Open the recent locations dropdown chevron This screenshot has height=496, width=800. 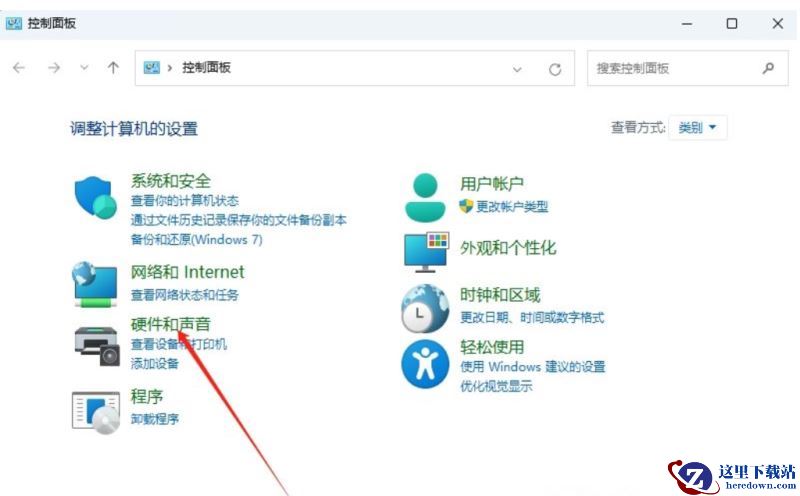[84, 68]
